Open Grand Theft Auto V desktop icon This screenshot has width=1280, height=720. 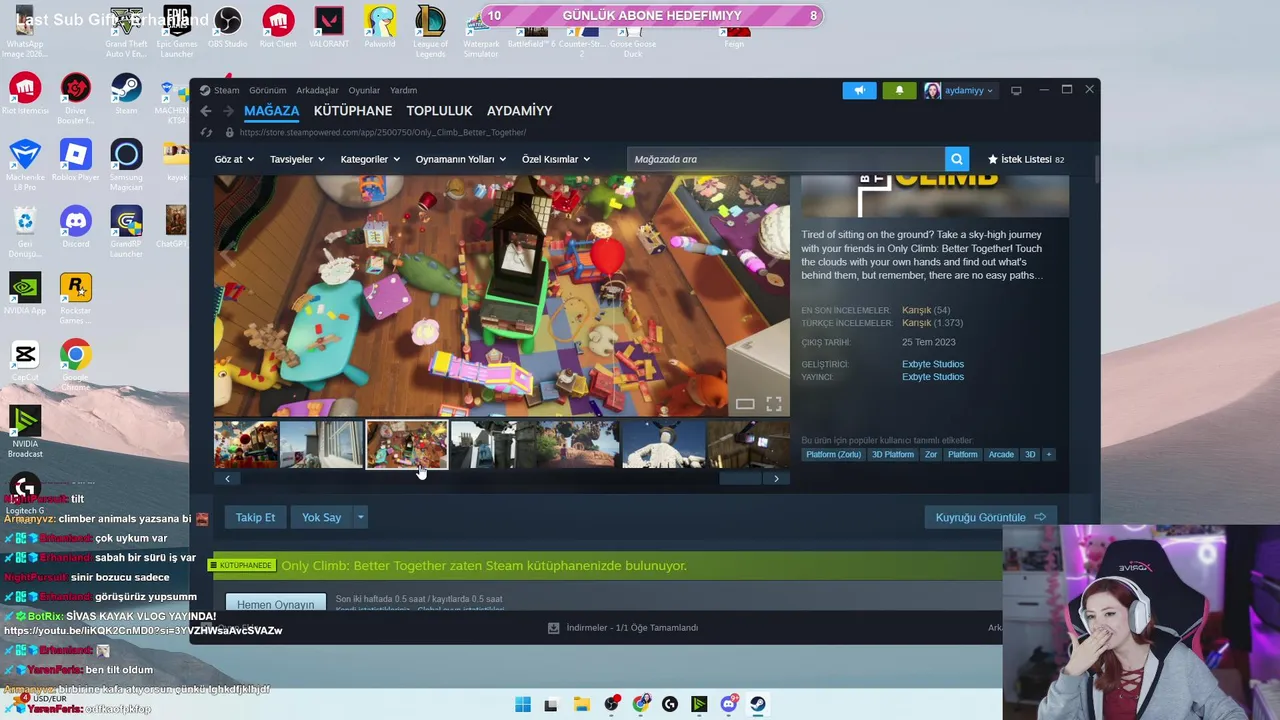point(126,30)
